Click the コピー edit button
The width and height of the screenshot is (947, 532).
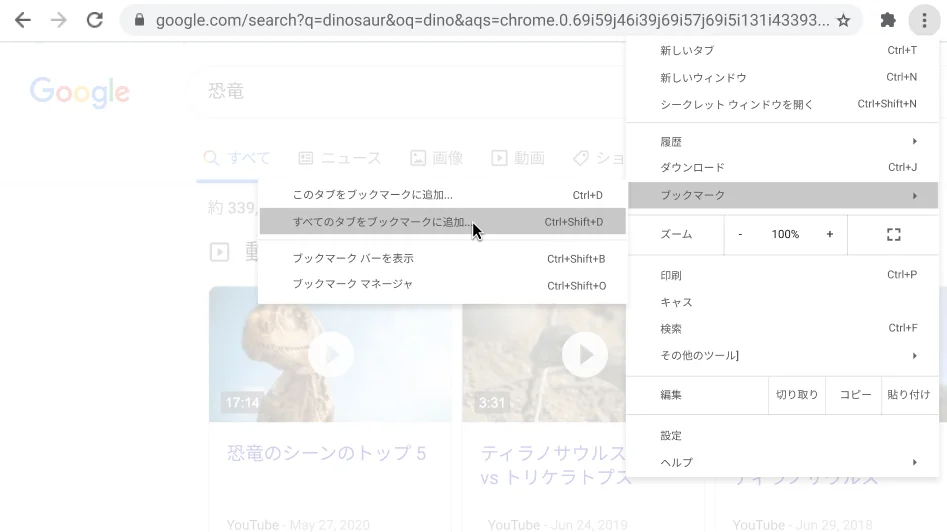(x=855, y=395)
